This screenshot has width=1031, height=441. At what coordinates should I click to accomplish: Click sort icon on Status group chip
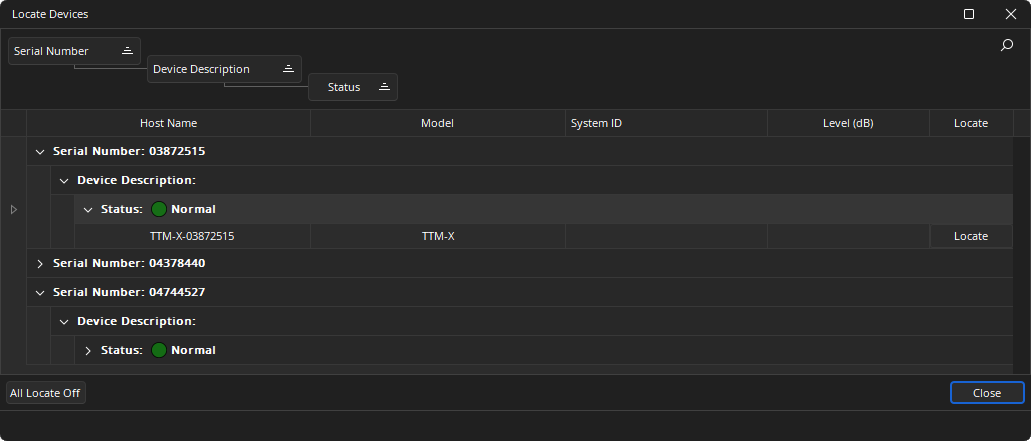pos(384,88)
